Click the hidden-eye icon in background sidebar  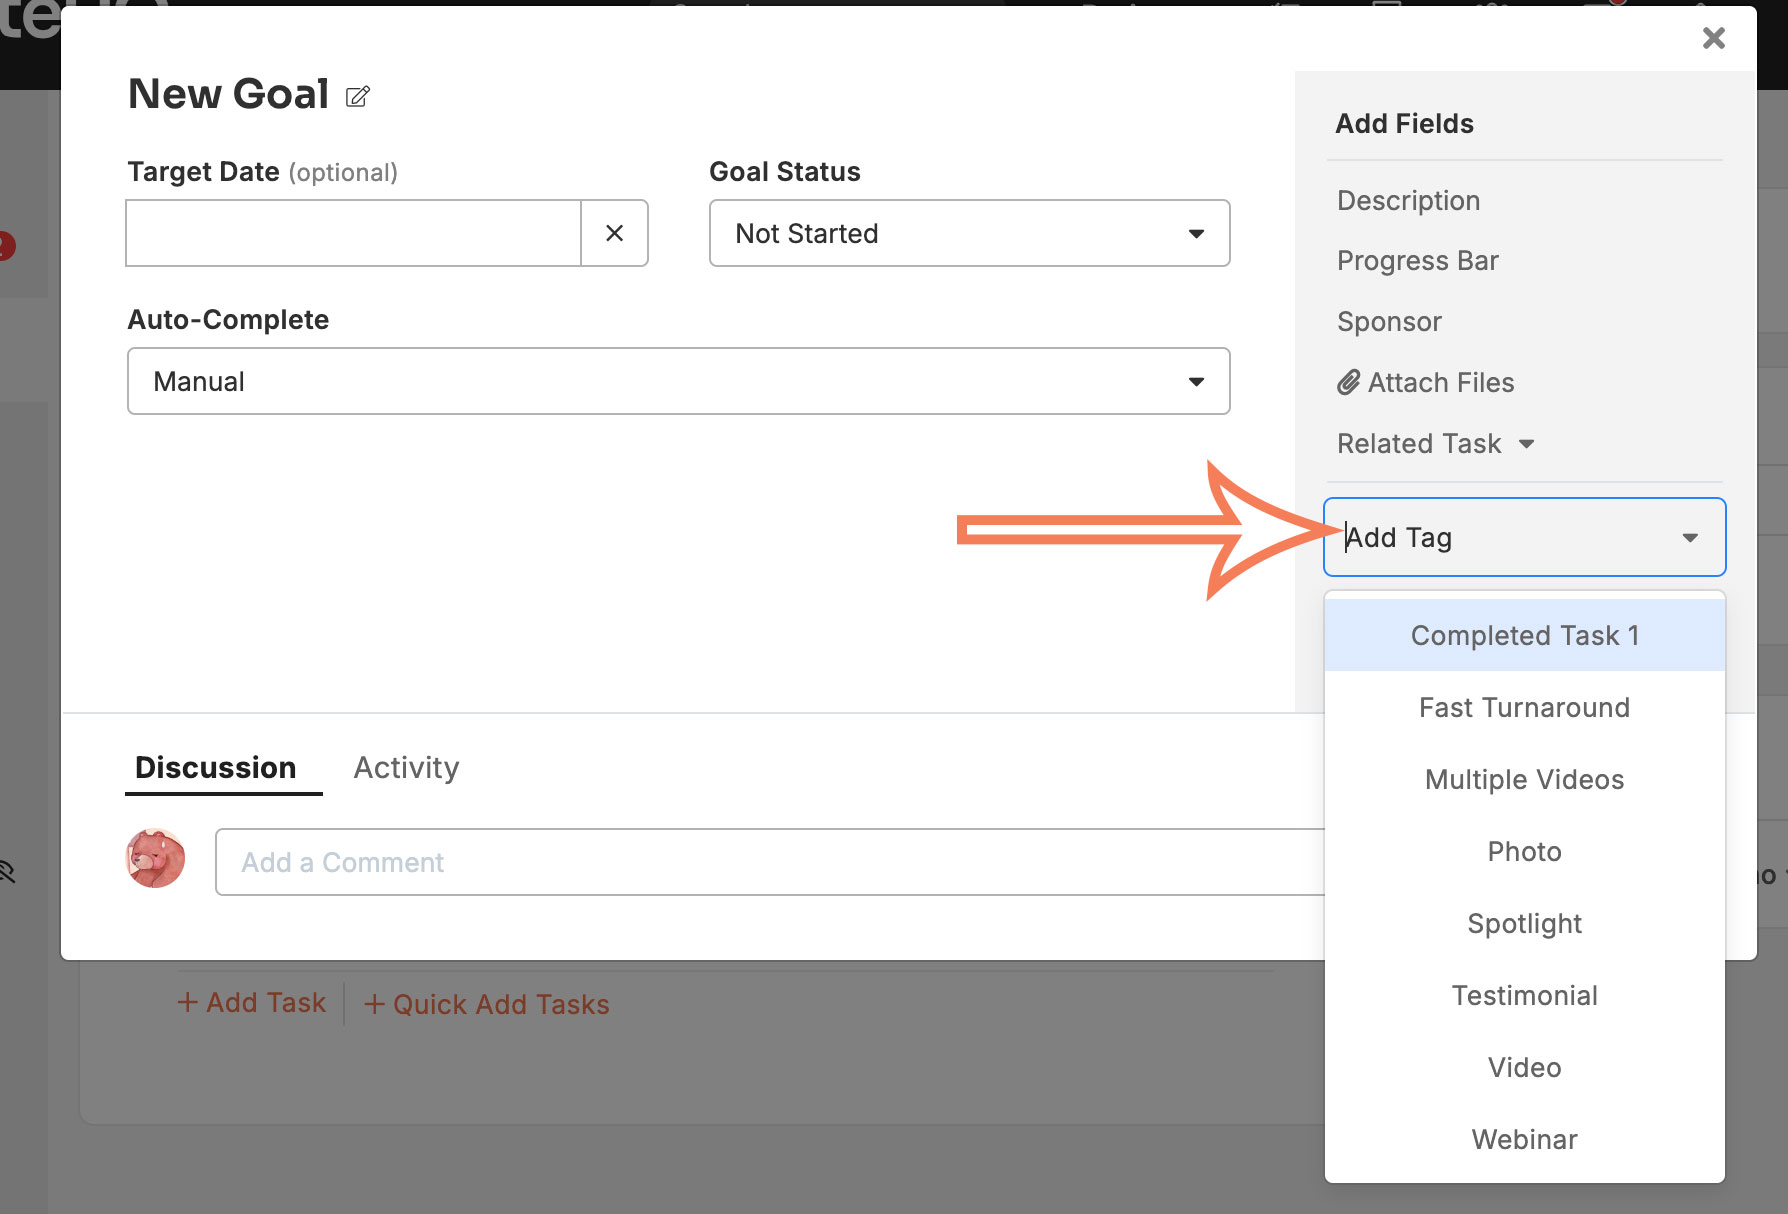(x=8, y=873)
